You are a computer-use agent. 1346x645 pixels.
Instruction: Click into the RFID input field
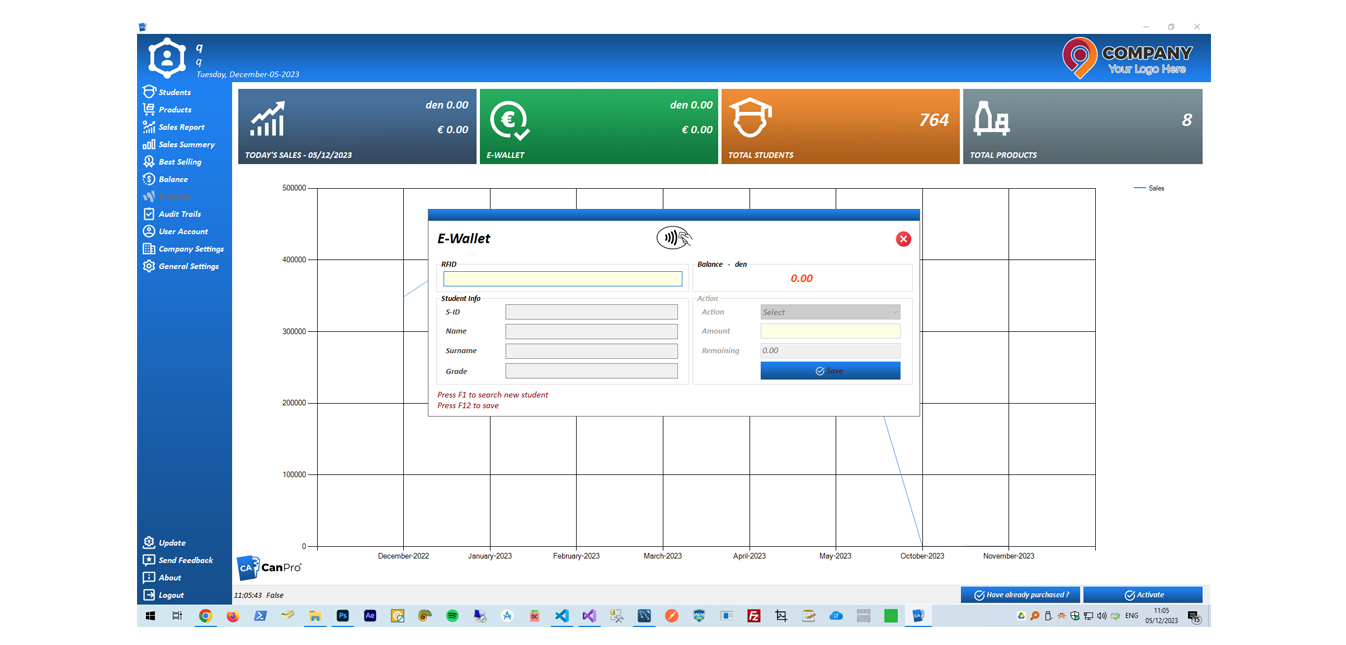(x=563, y=279)
